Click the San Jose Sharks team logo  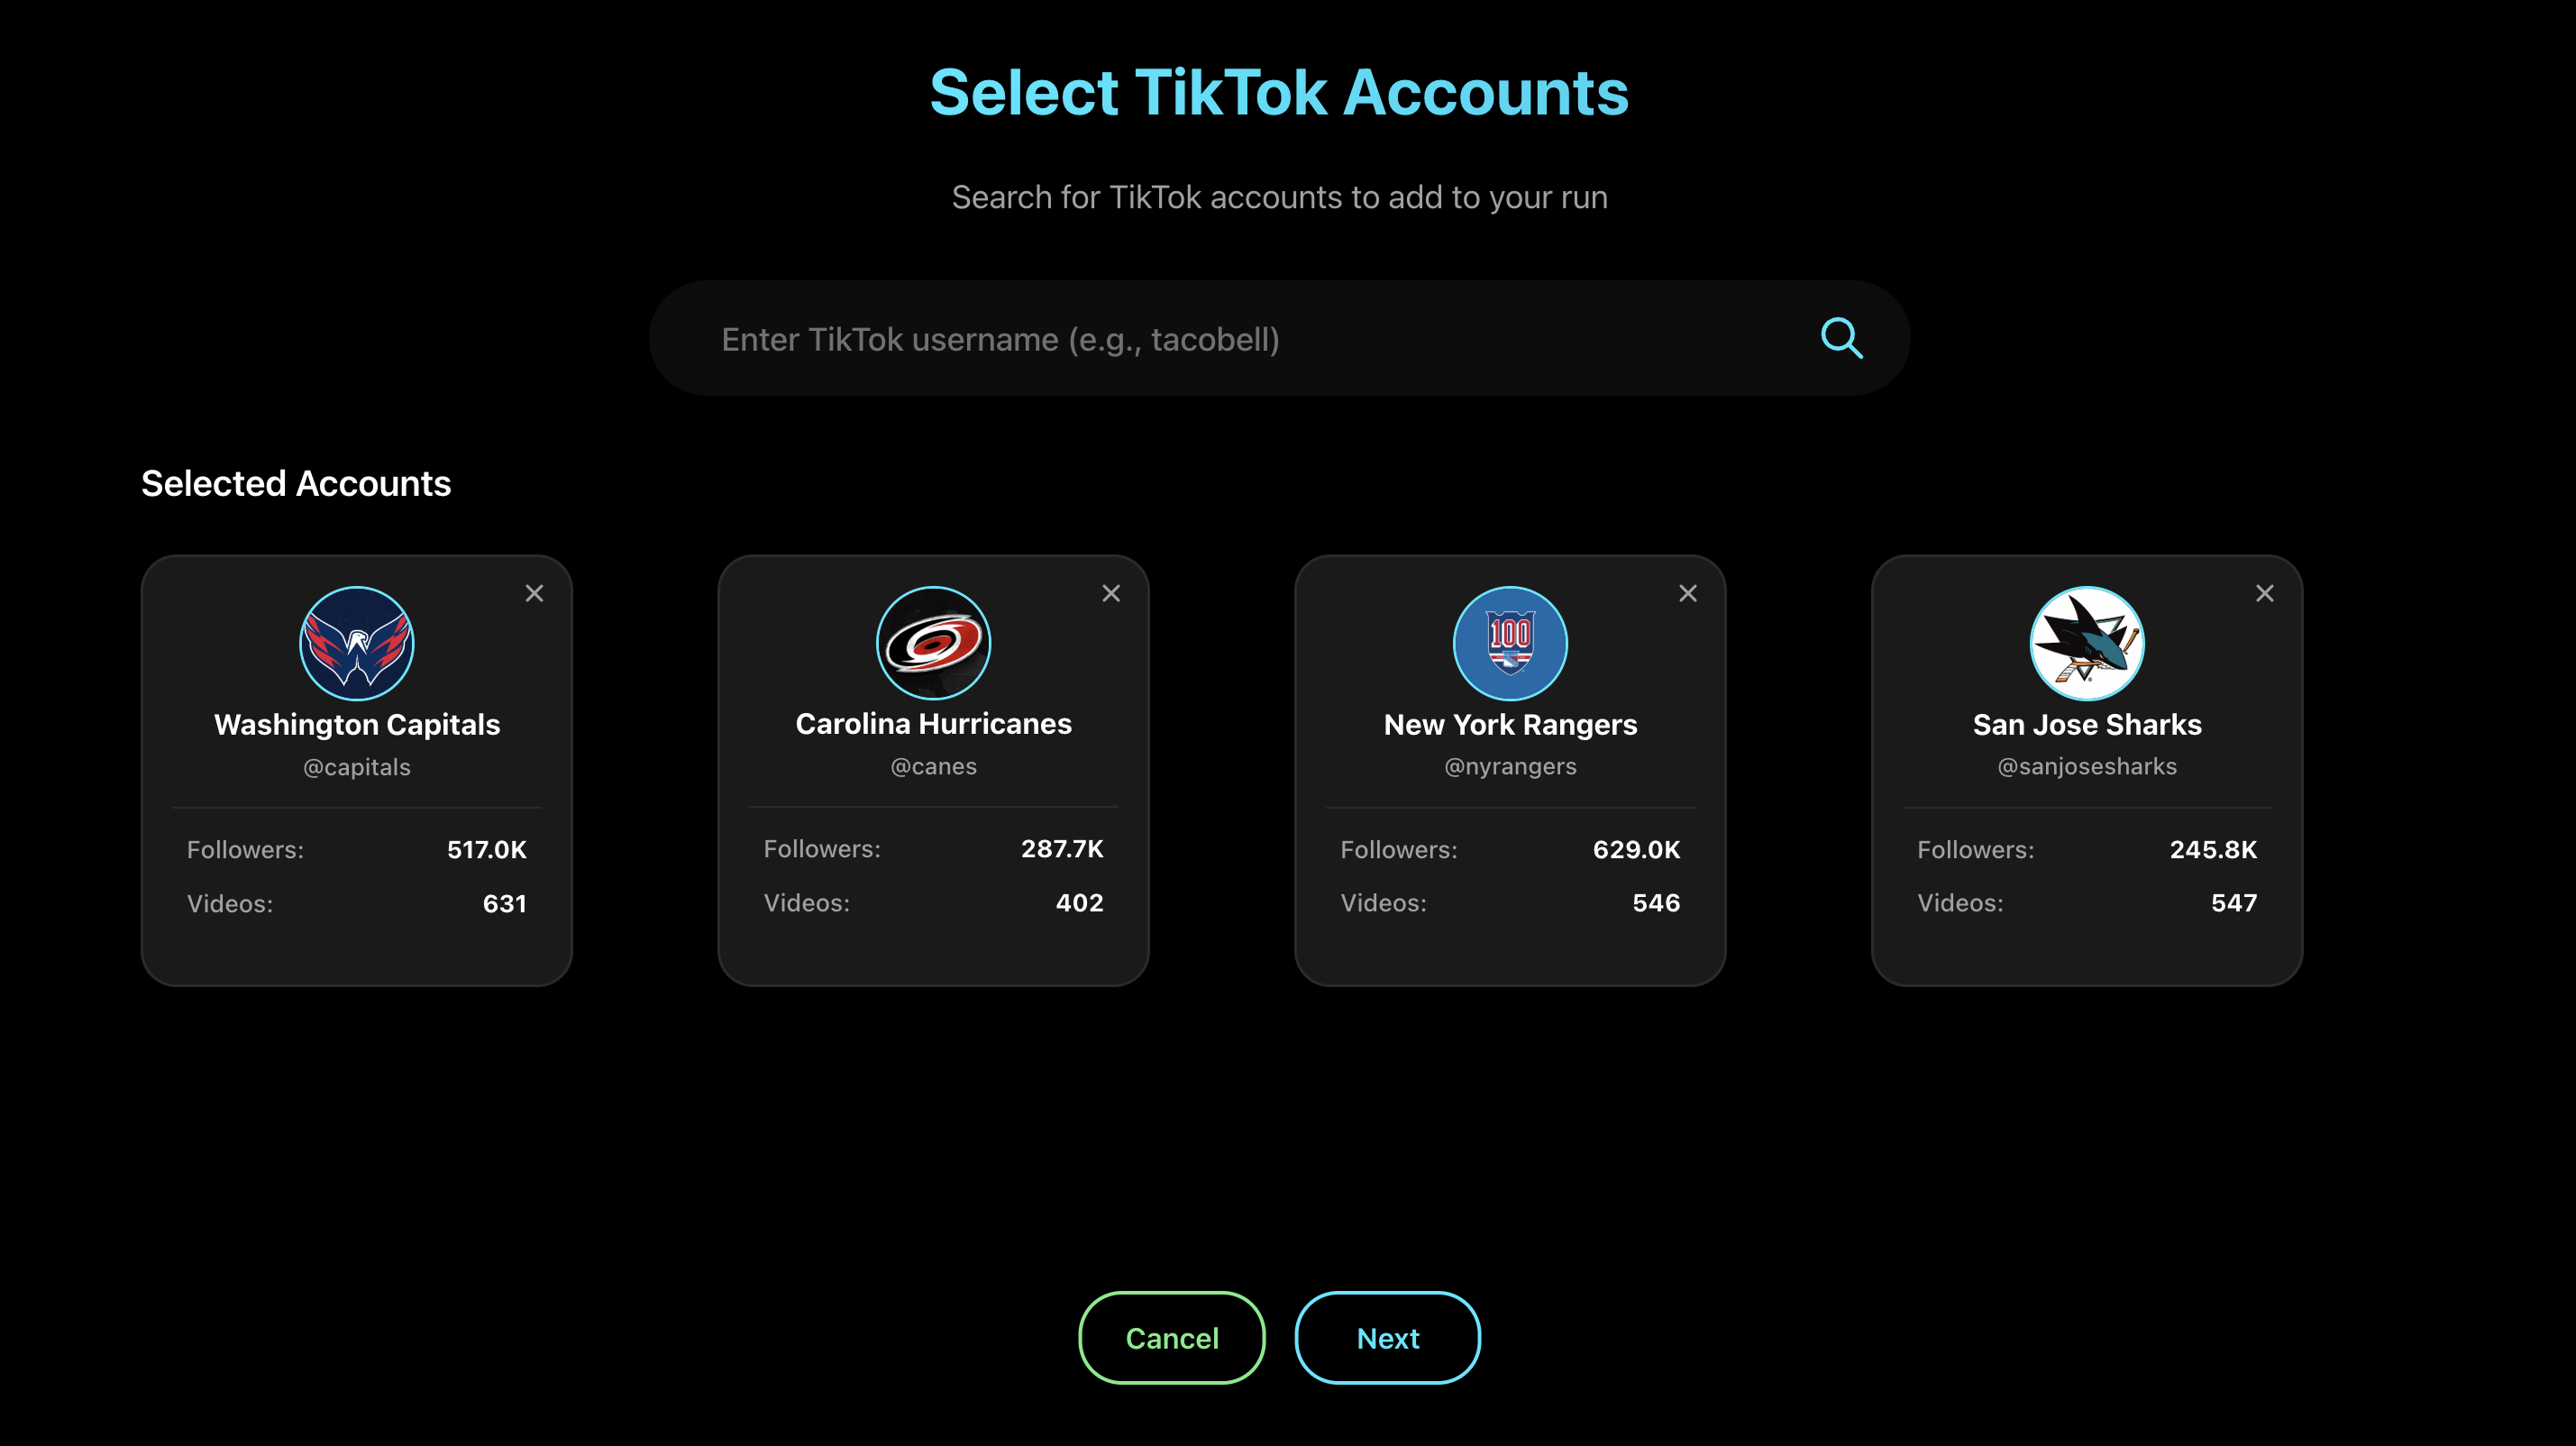pos(2087,643)
